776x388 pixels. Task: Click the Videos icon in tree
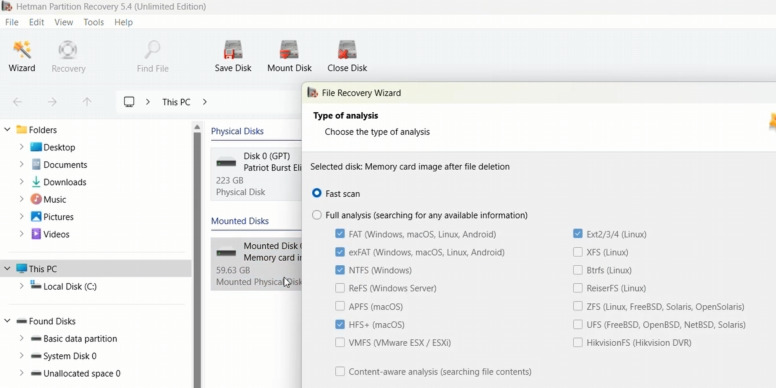[36, 234]
